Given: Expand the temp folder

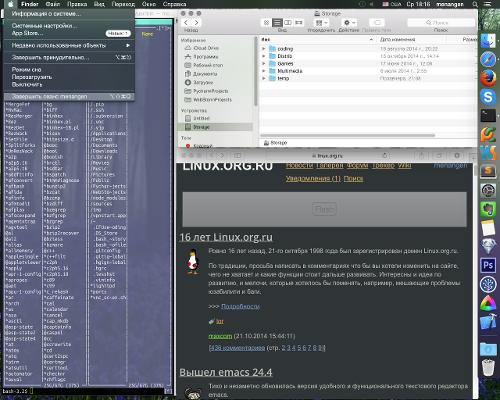Looking at the screenshot, I should [x=264, y=78].
